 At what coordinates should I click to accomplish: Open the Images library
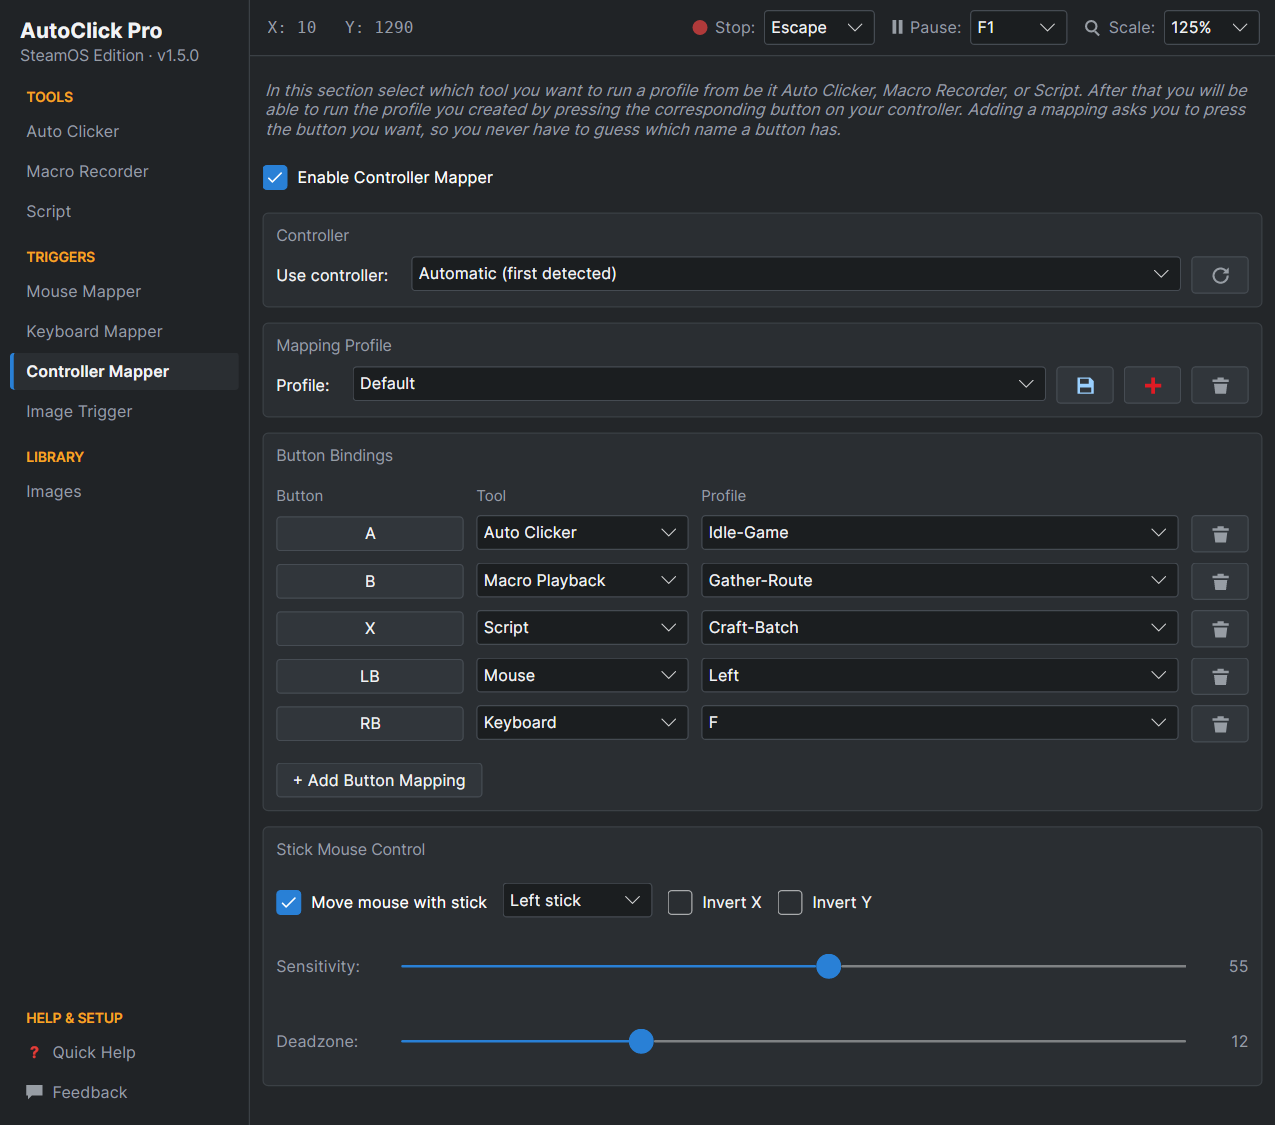124,491
